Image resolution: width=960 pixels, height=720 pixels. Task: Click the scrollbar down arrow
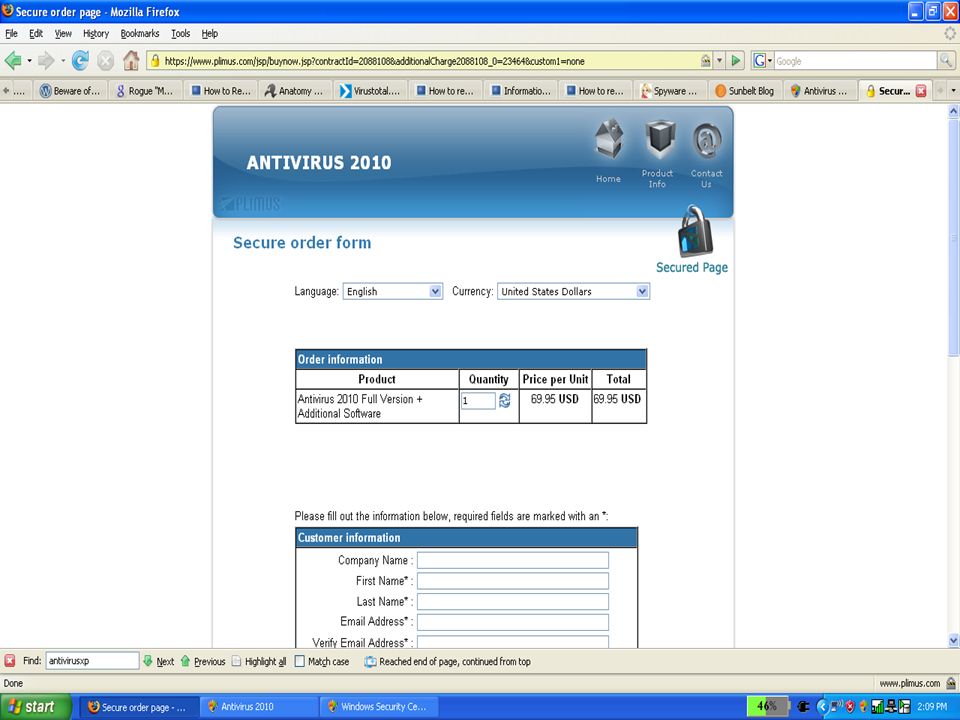(x=953, y=640)
